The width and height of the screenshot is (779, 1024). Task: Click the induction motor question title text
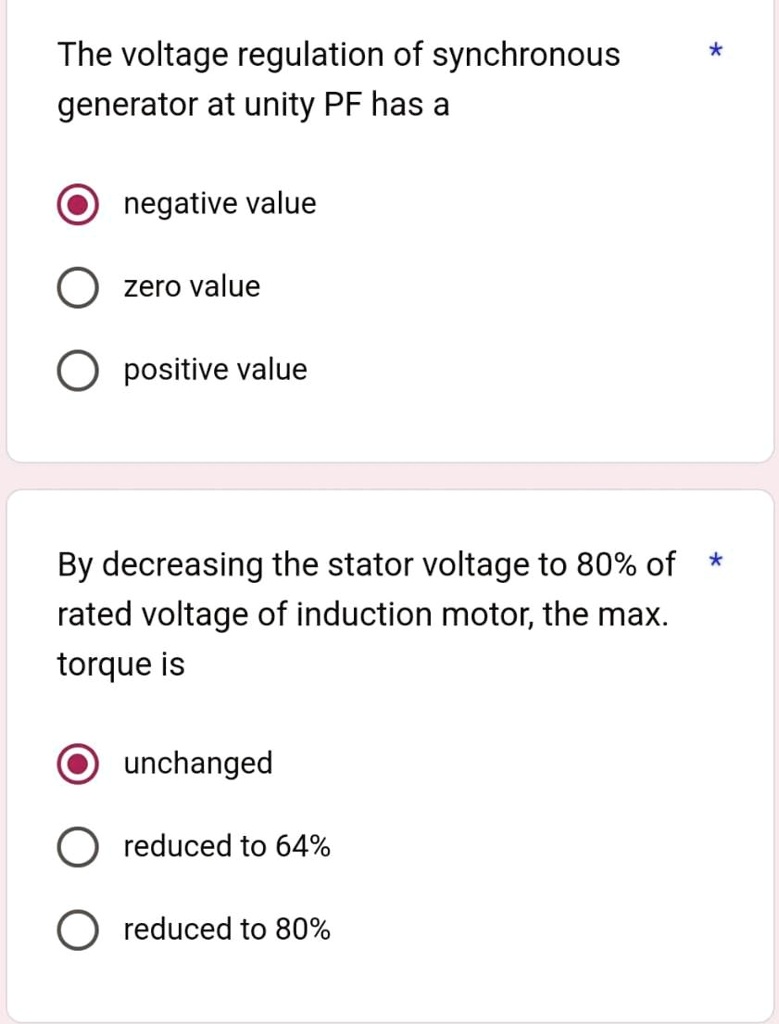click(x=365, y=613)
